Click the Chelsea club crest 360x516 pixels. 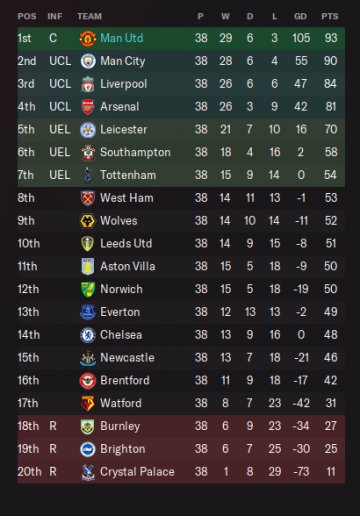tap(88, 335)
